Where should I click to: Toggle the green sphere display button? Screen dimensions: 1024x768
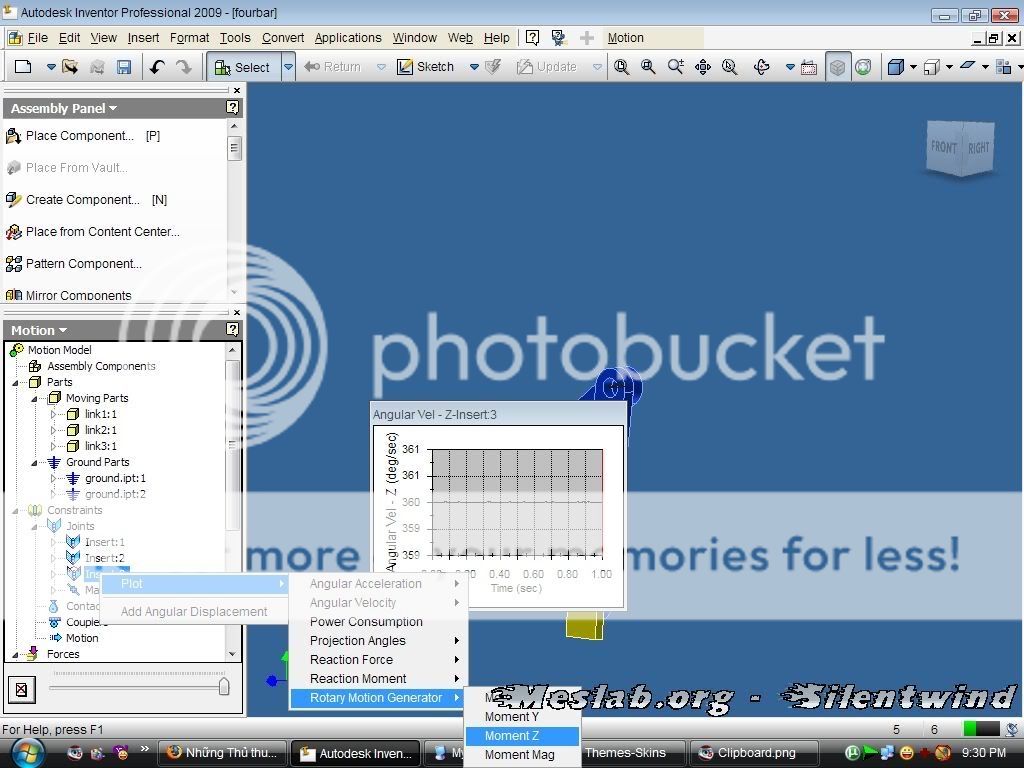click(x=863, y=67)
